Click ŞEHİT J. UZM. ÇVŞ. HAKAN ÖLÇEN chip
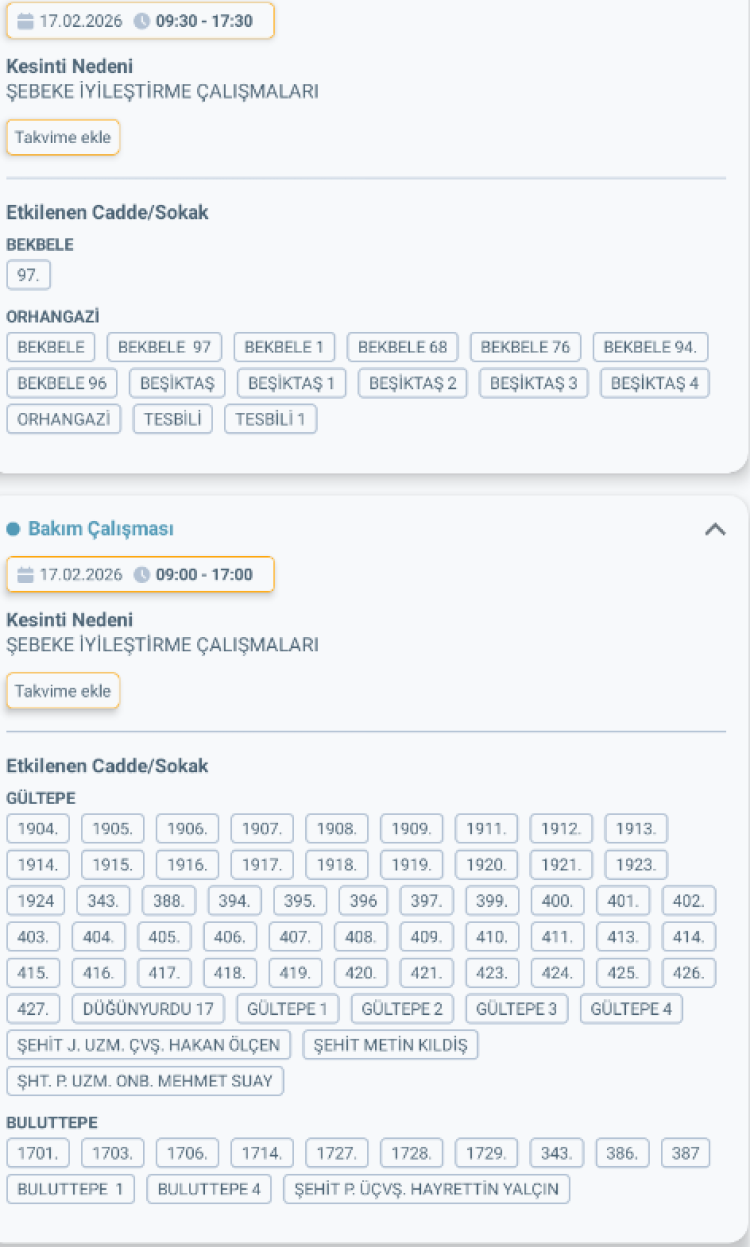750x1247 pixels. tap(149, 1045)
